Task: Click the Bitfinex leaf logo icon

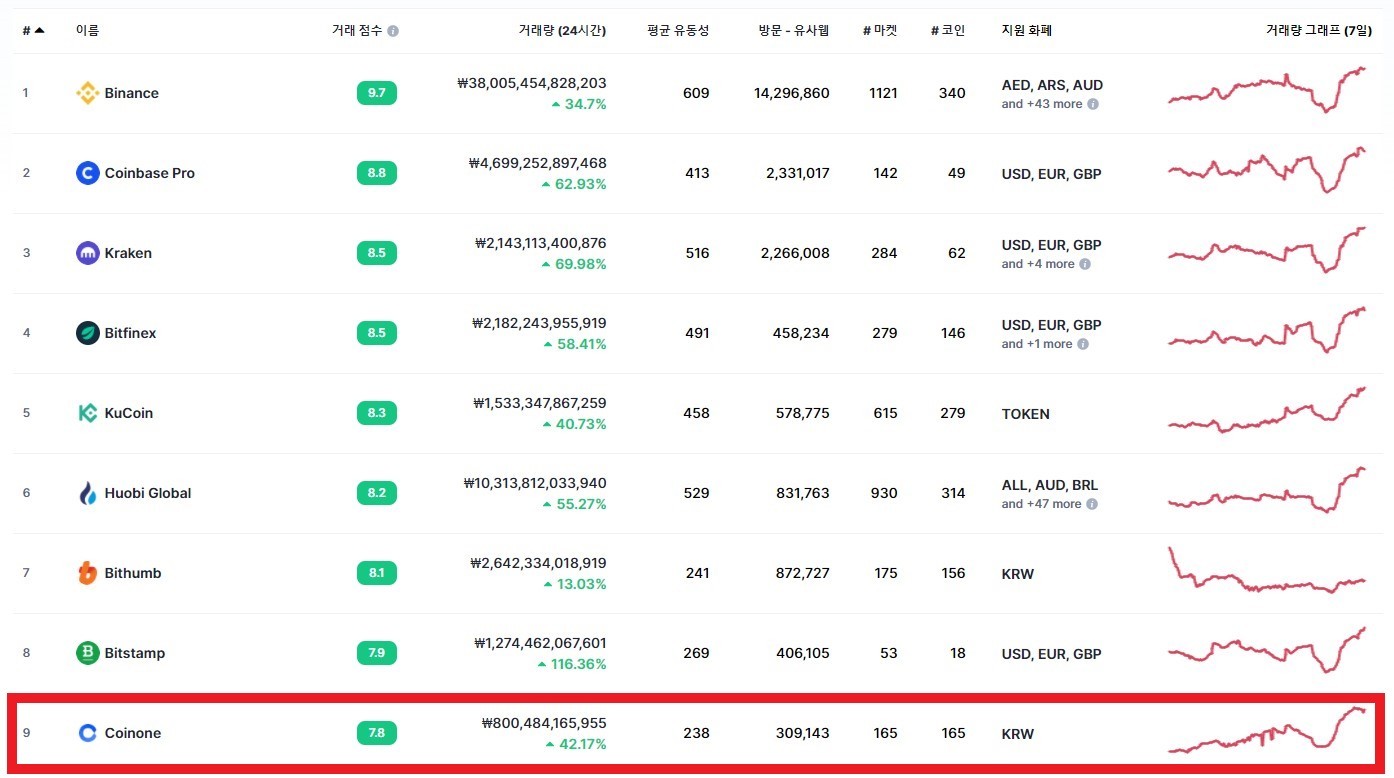Action: coord(88,333)
